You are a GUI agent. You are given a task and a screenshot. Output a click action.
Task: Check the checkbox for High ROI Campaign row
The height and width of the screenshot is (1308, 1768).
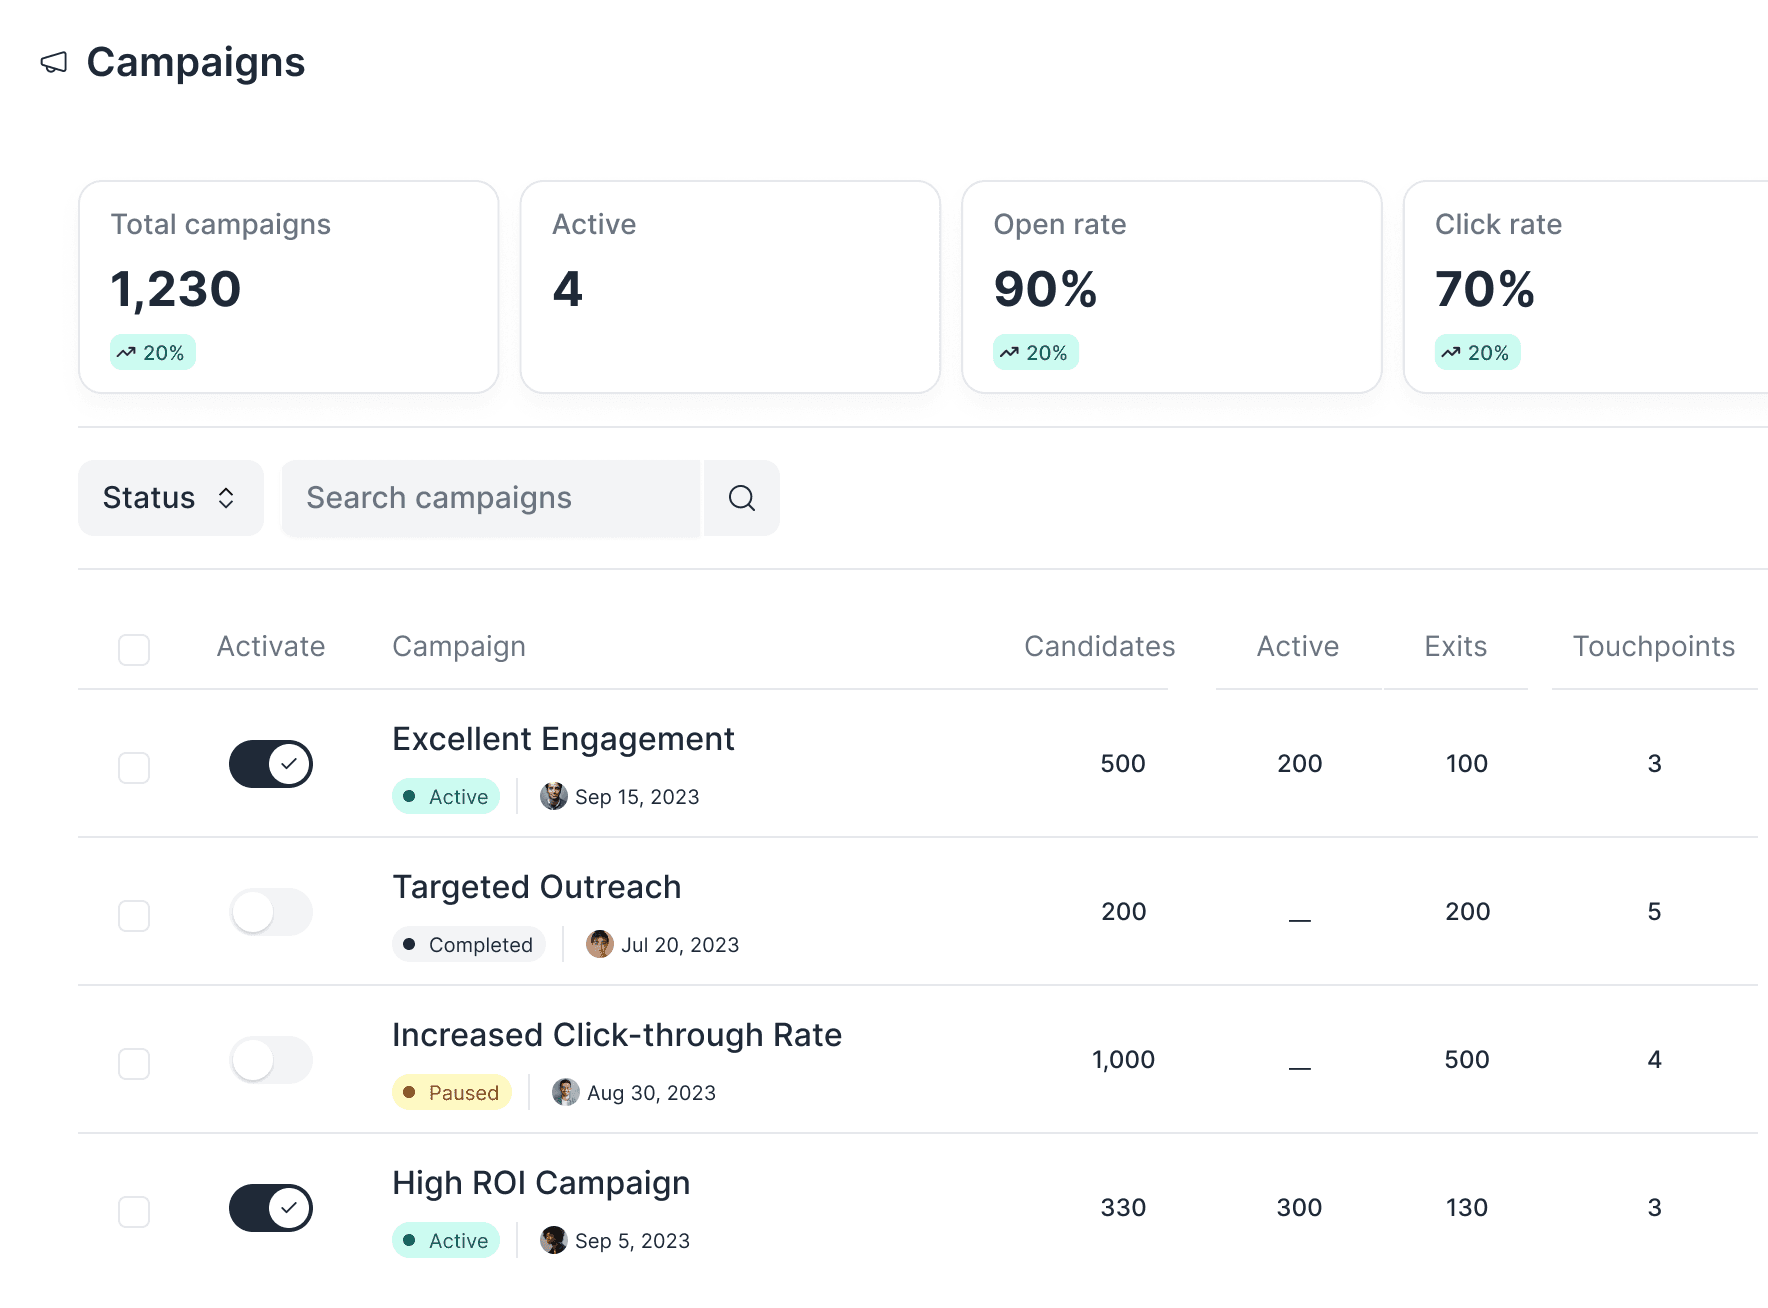click(x=133, y=1211)
